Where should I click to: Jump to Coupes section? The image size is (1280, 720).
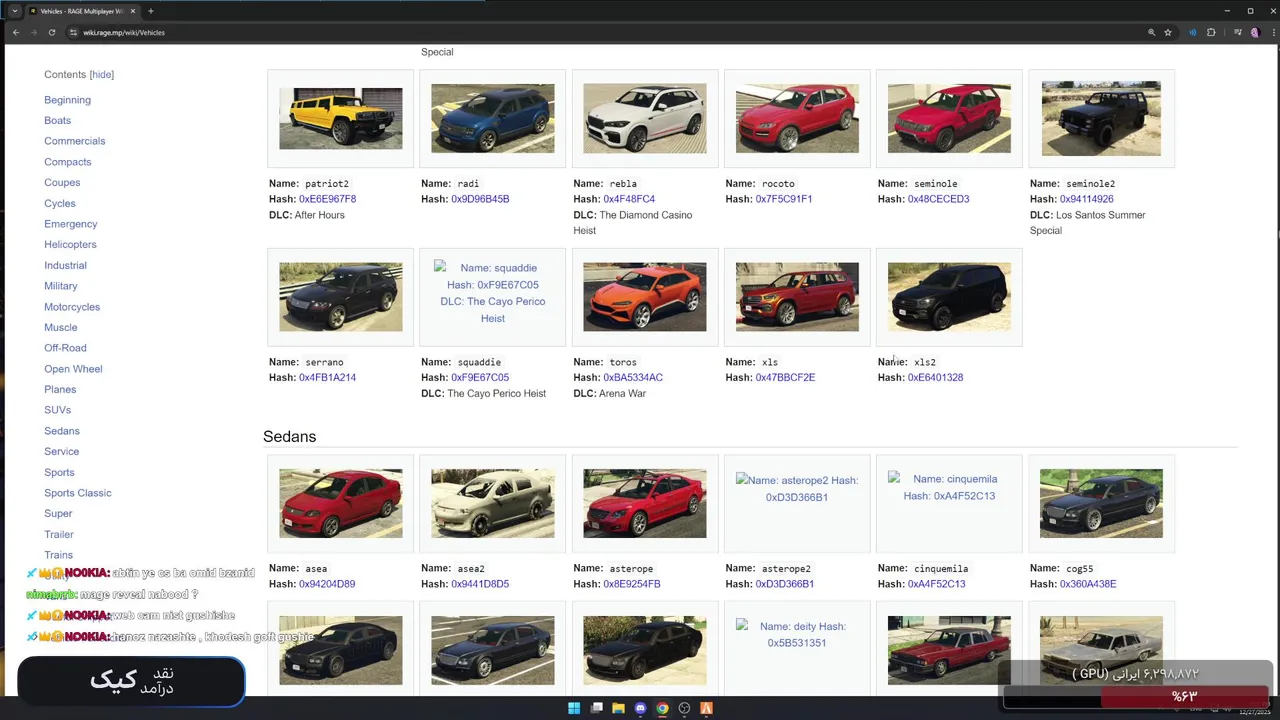(62, 183)
